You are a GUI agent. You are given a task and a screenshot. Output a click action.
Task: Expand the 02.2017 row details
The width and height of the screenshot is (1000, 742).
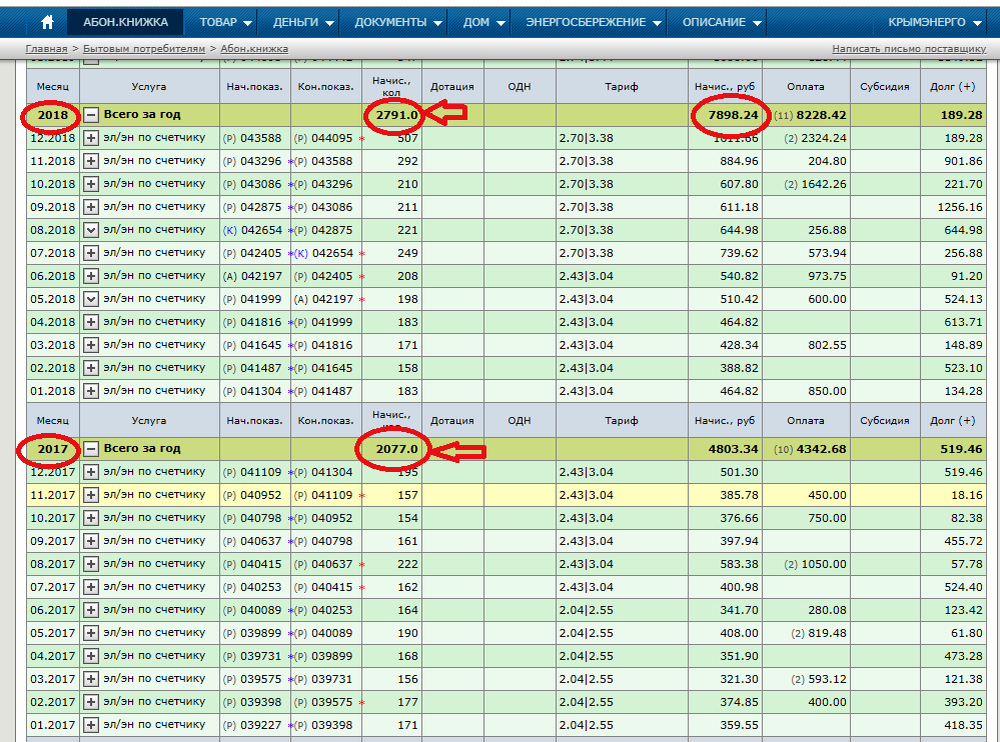(x=91, y=702)
